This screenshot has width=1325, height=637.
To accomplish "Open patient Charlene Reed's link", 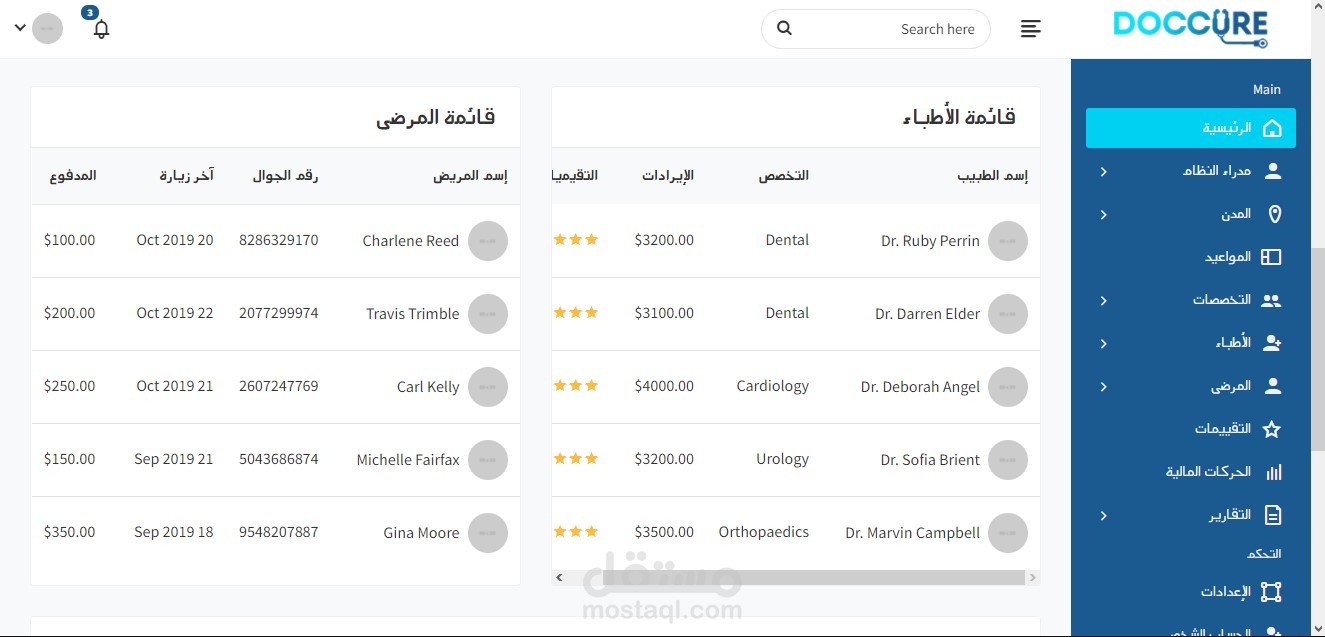I will tap(410, 241).
